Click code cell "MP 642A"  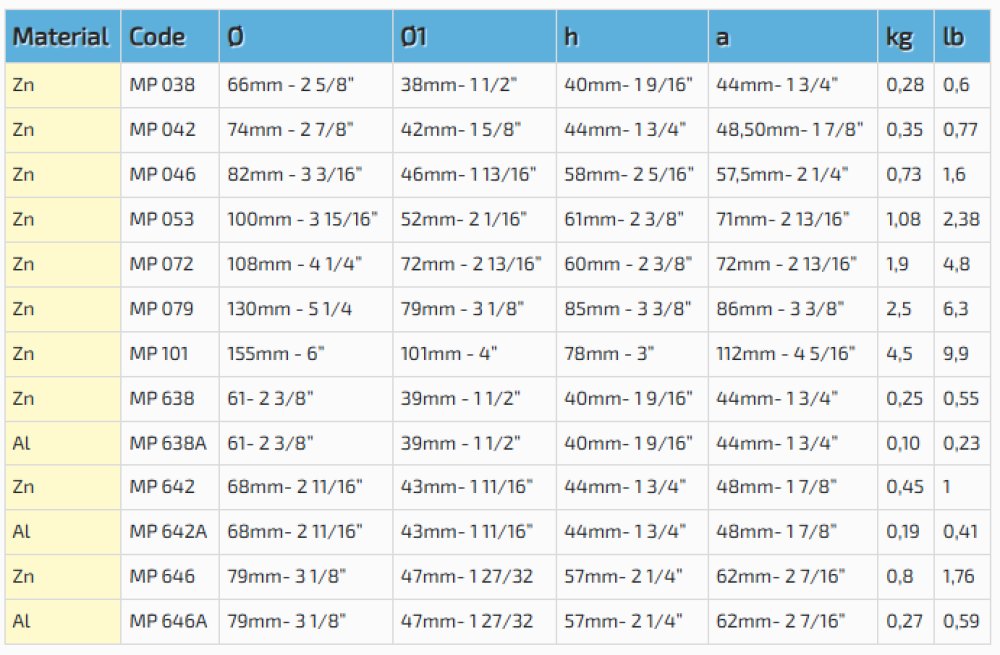(x=168, y=531)
